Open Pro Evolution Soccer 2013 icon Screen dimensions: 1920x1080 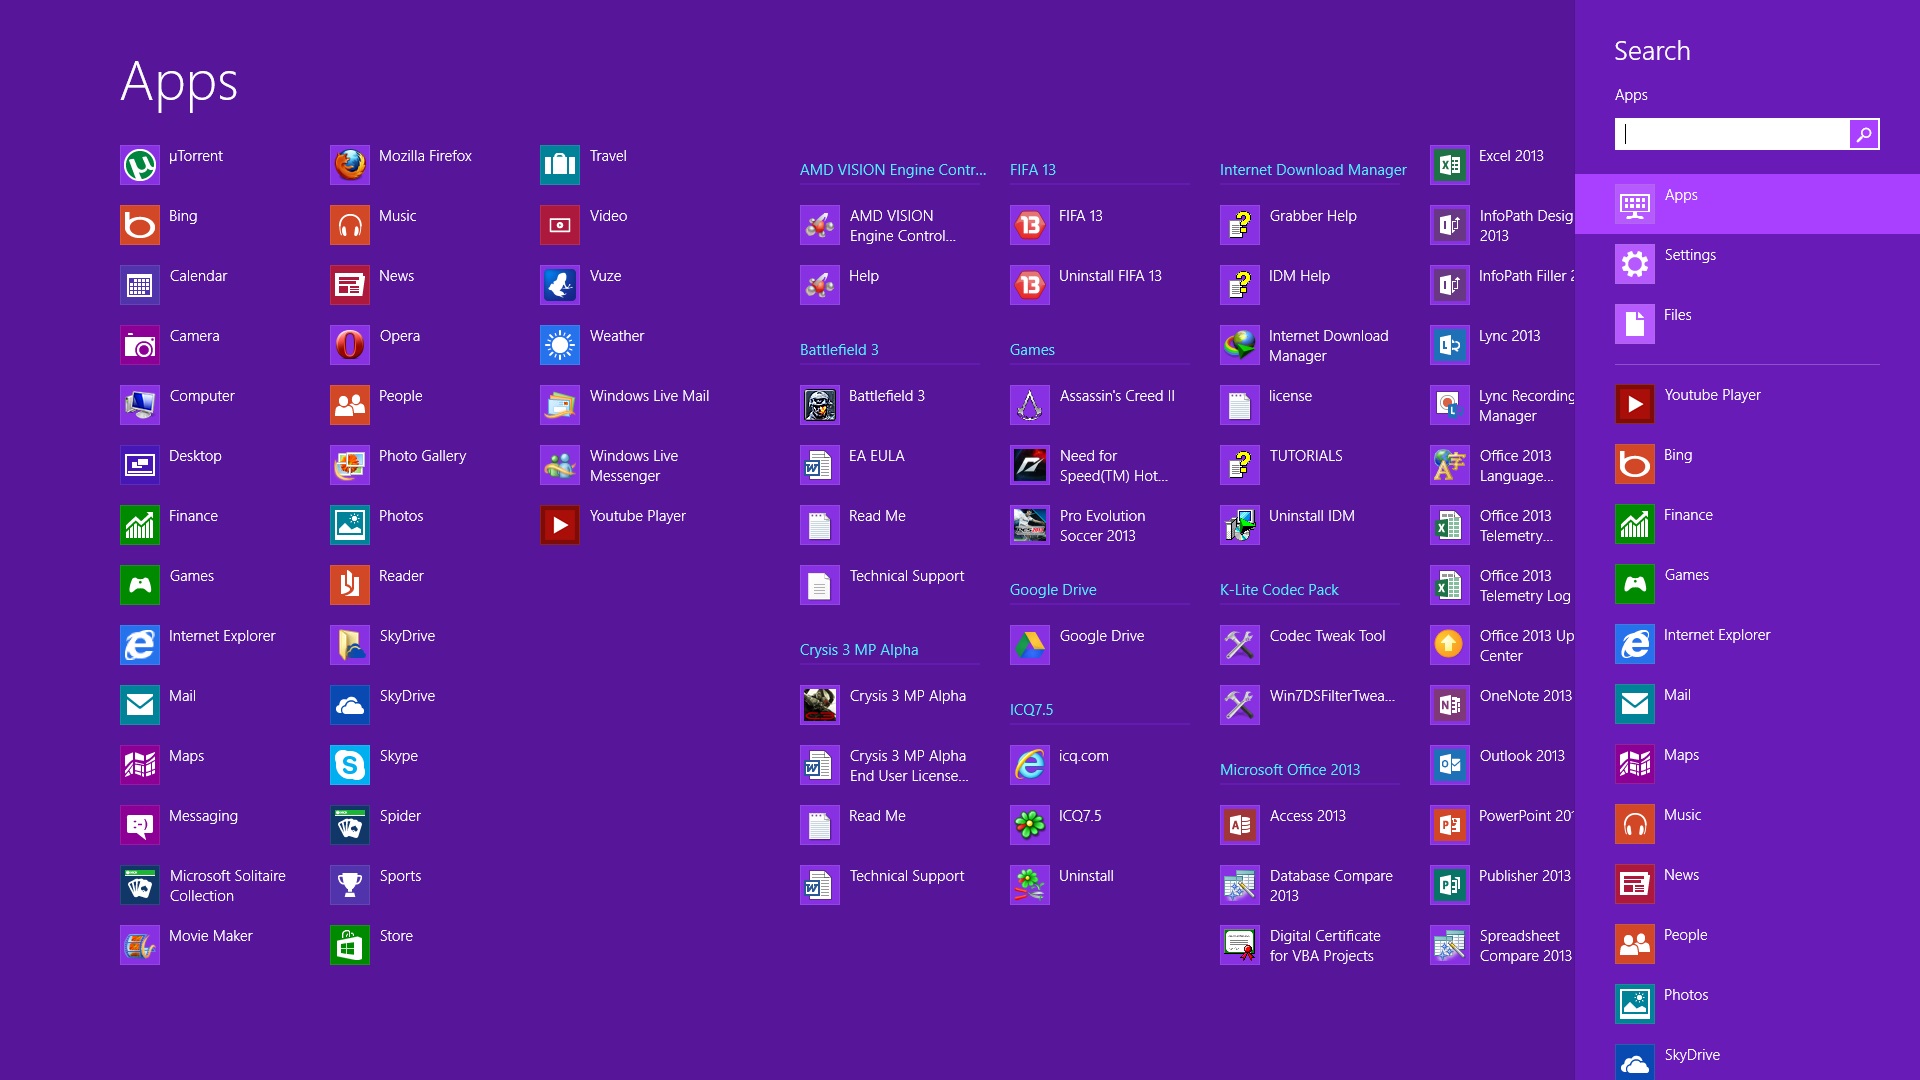pyautogui.click(x=1030, y=525)
